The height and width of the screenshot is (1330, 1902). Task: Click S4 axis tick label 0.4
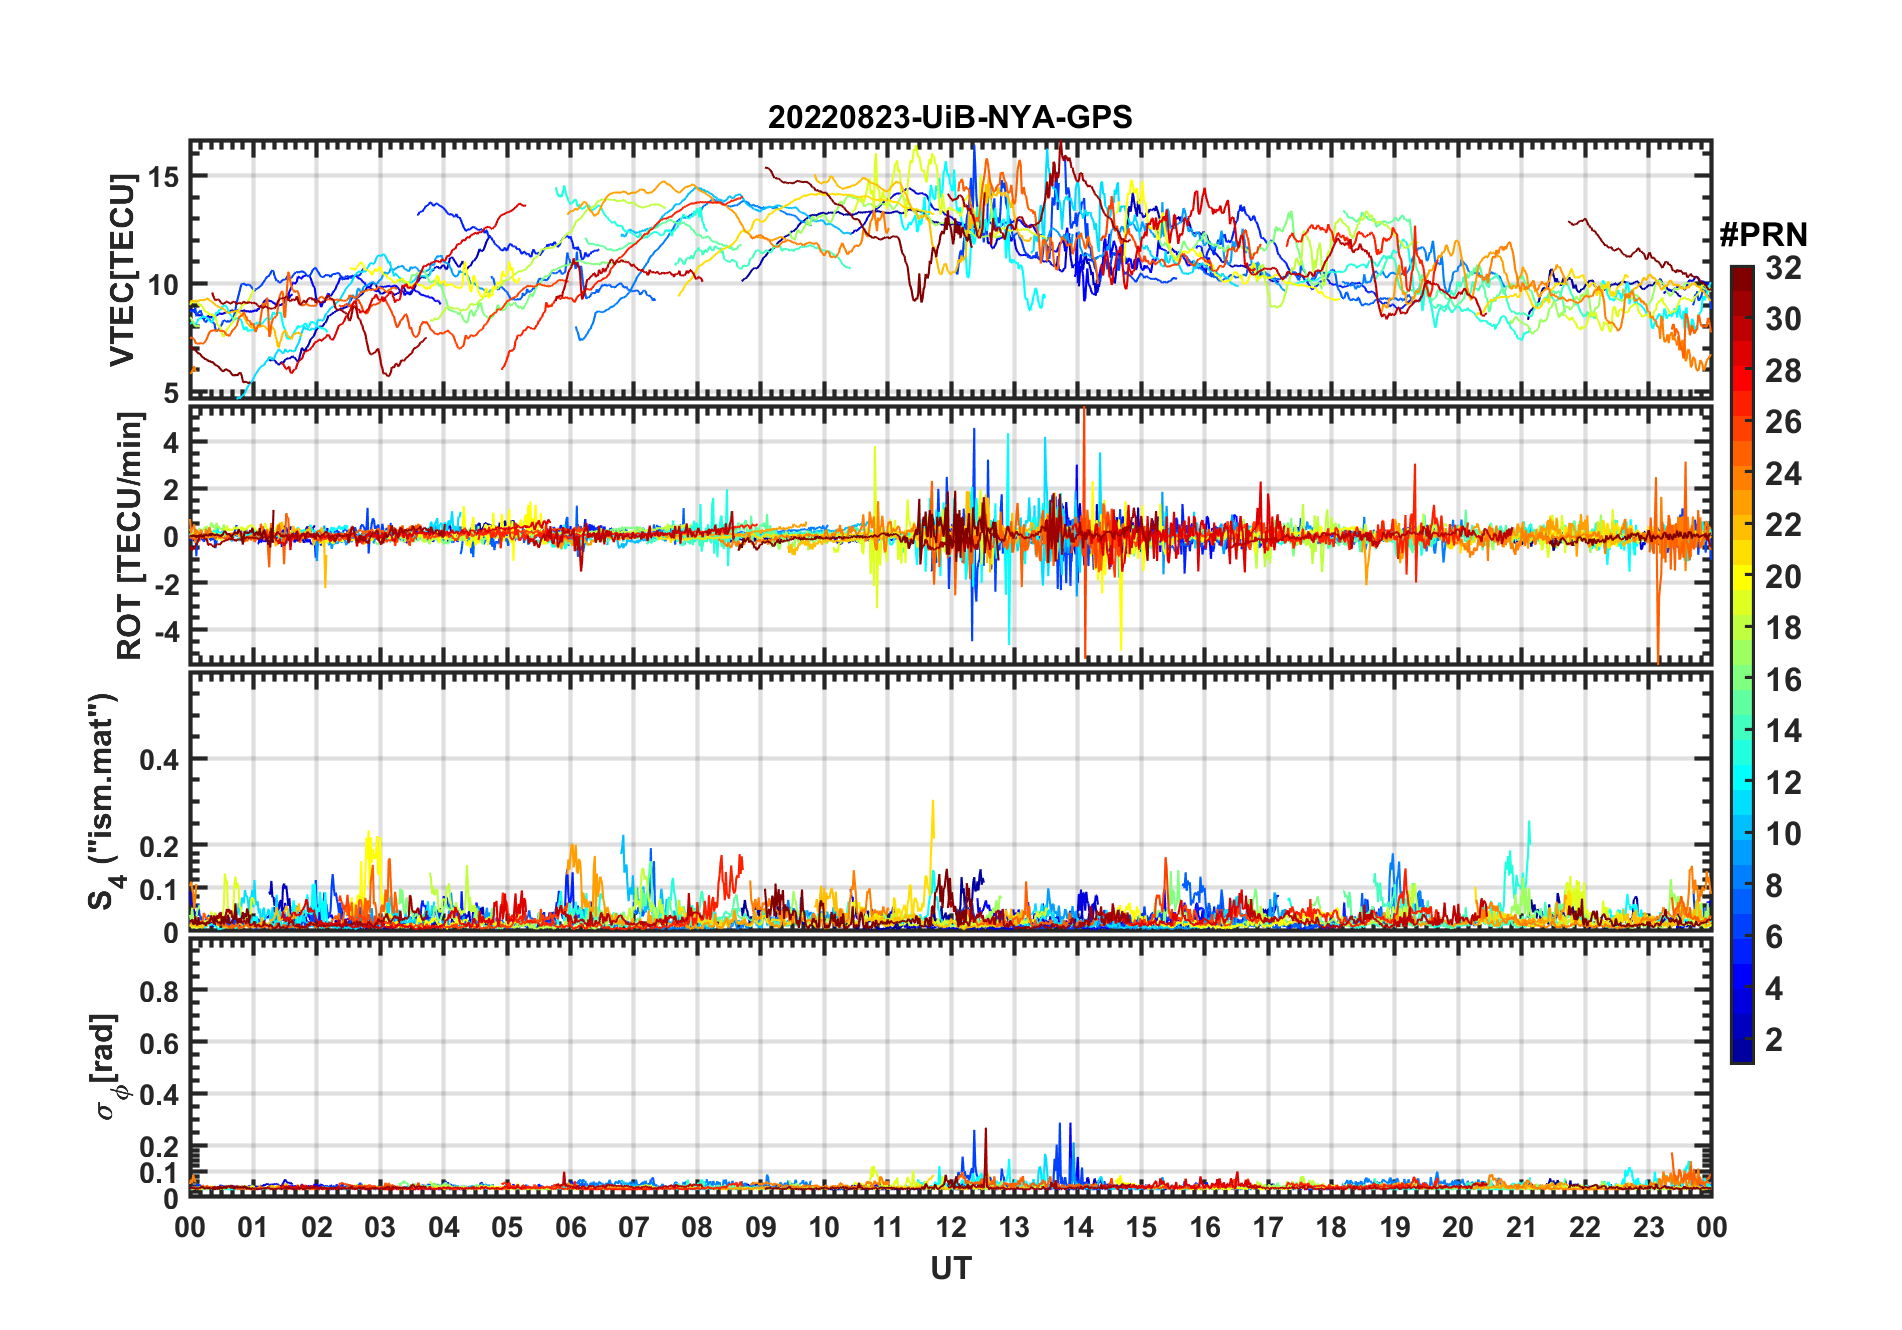[159, 760]
